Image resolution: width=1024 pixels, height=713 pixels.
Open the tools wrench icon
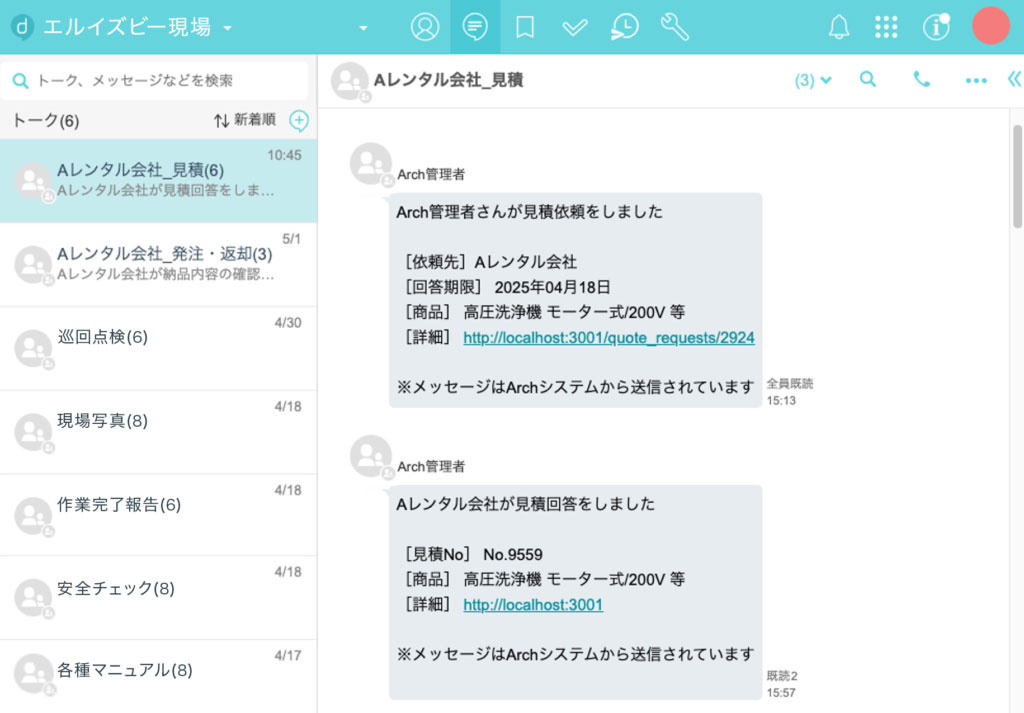coord(674,27)
